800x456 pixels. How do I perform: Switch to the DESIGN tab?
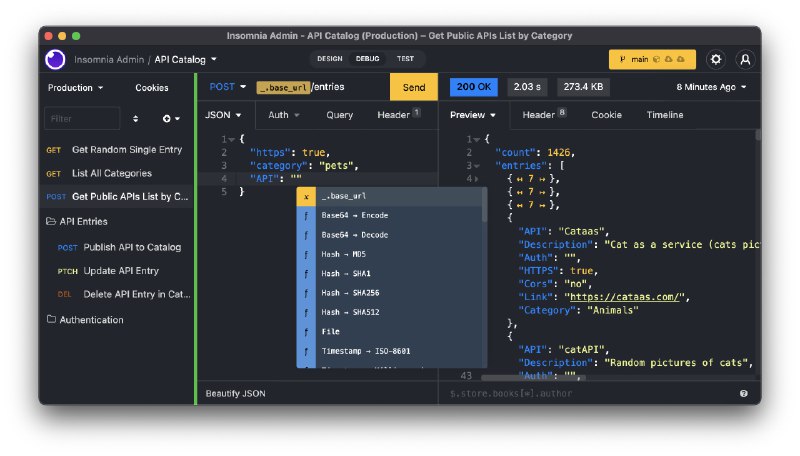[330, 59]
